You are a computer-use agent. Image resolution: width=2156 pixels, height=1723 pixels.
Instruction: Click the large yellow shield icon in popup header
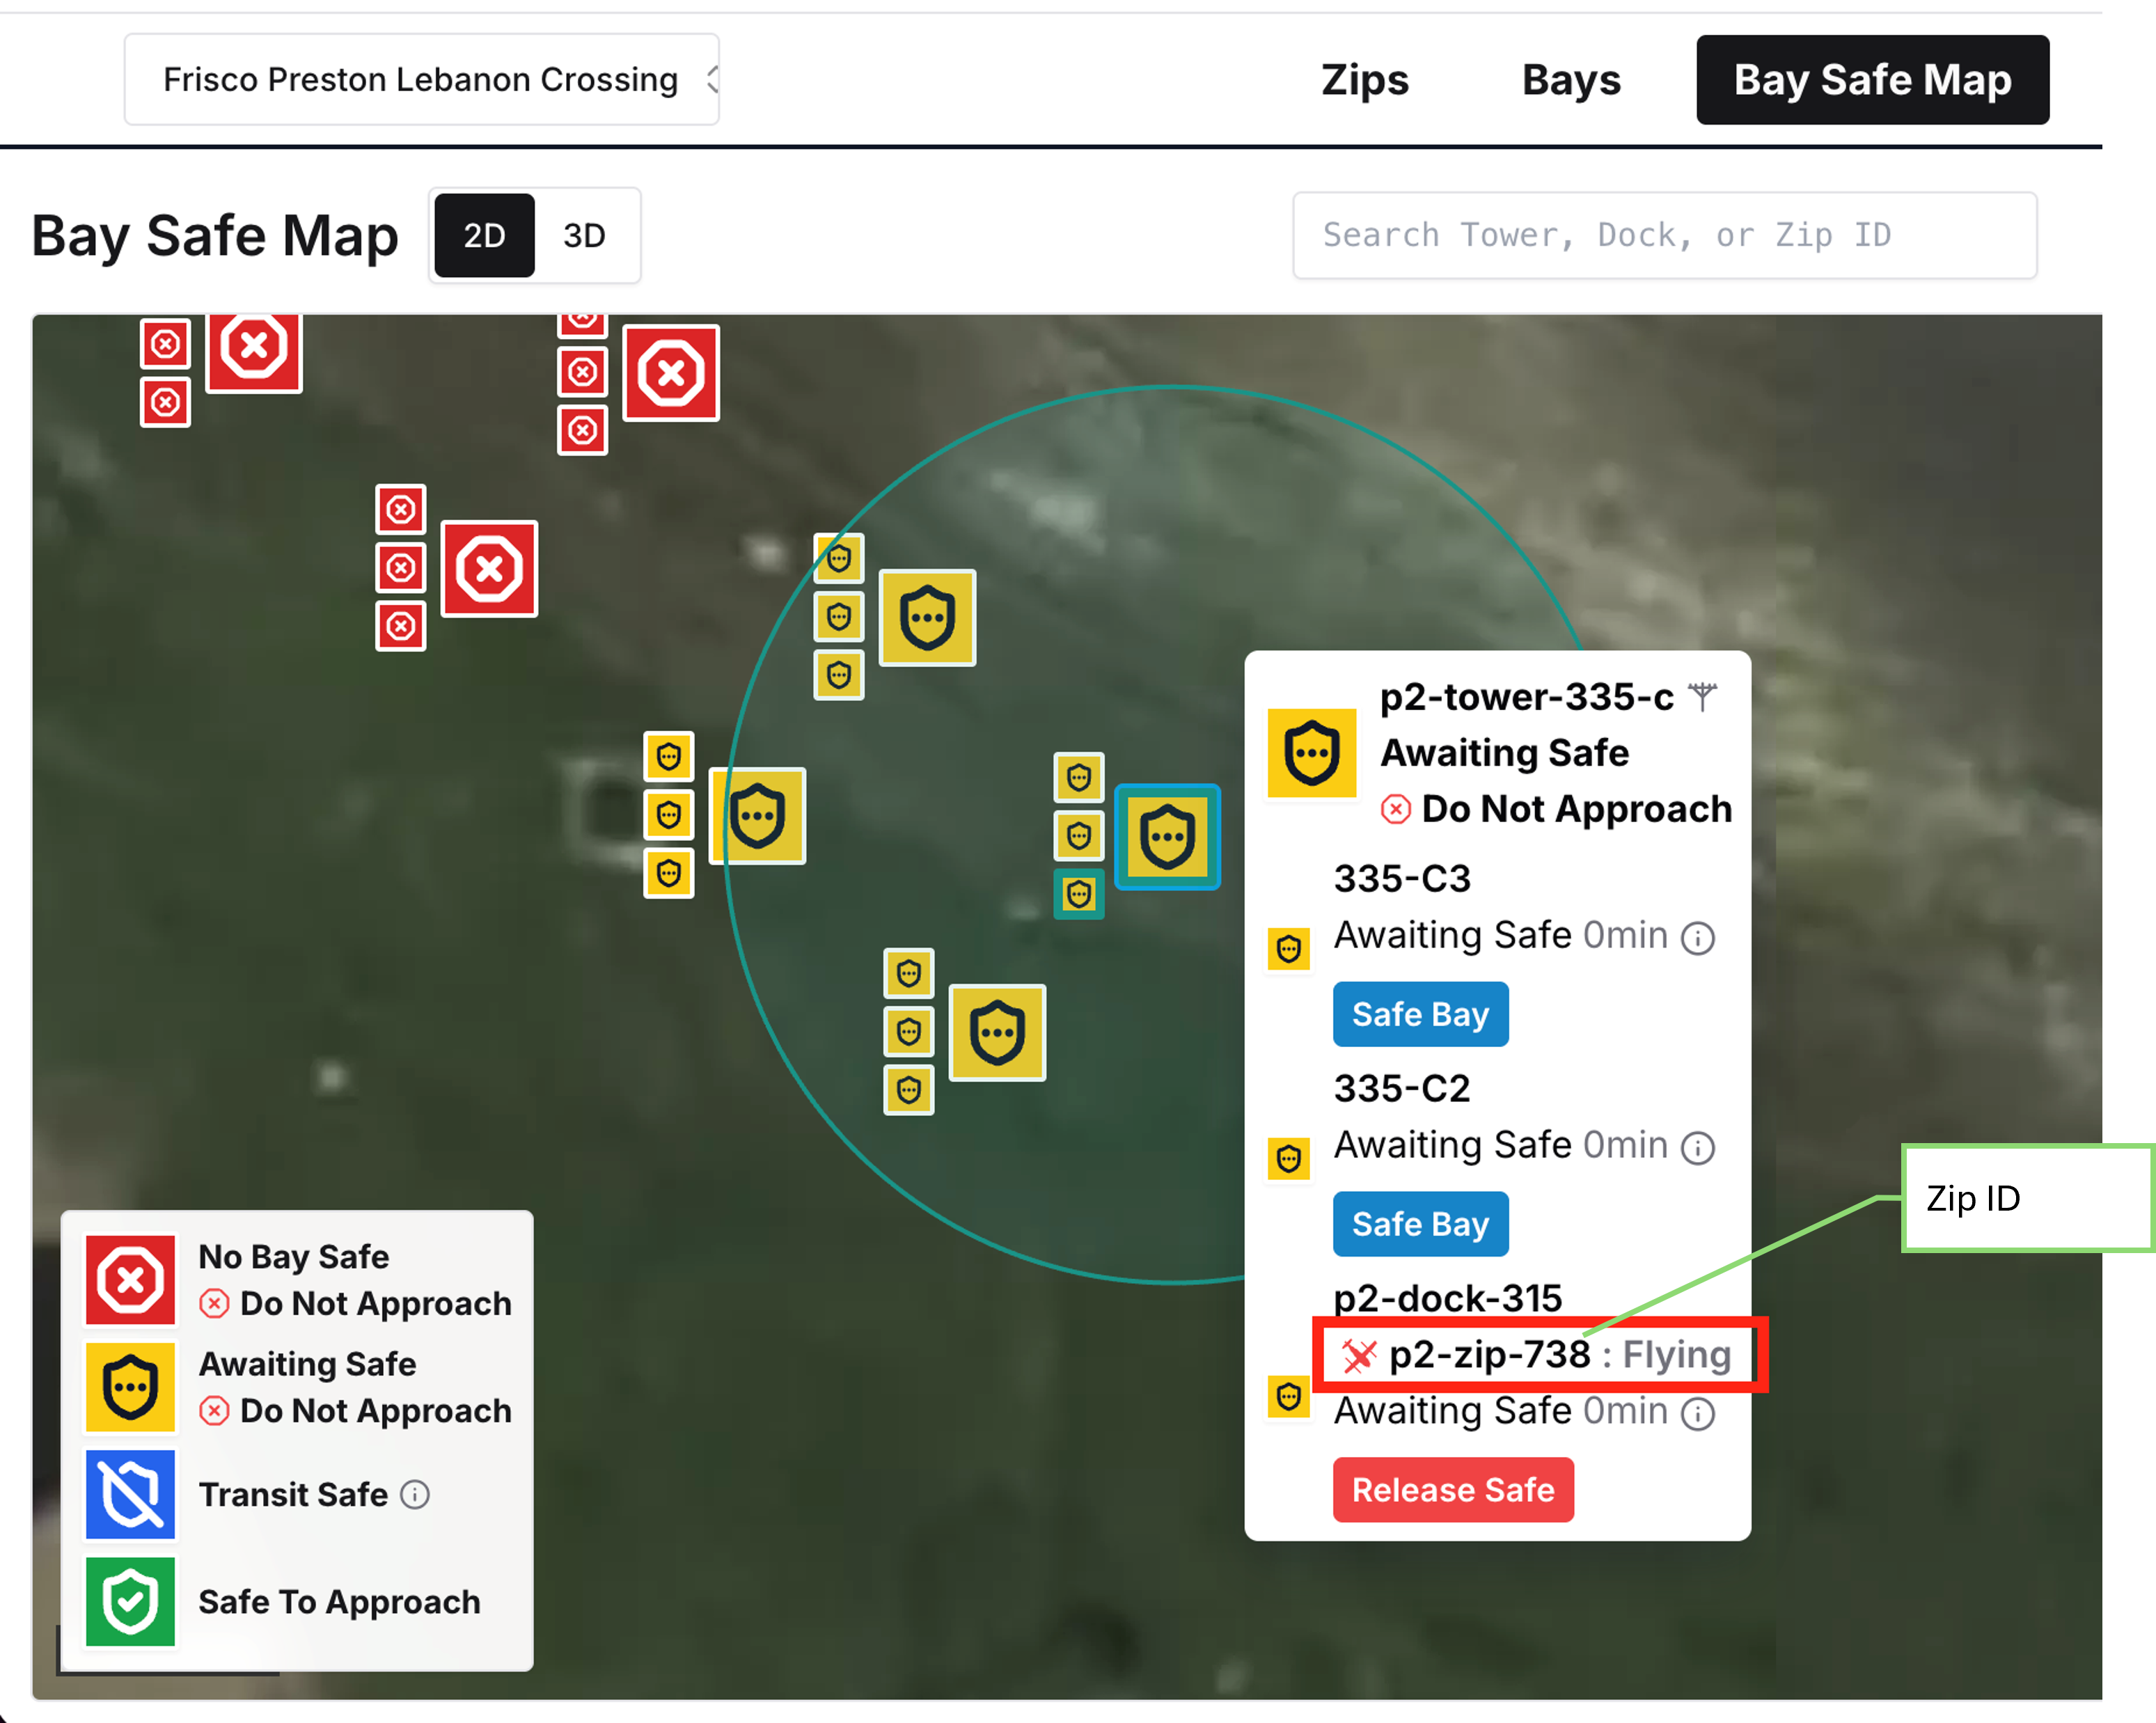1312,753
